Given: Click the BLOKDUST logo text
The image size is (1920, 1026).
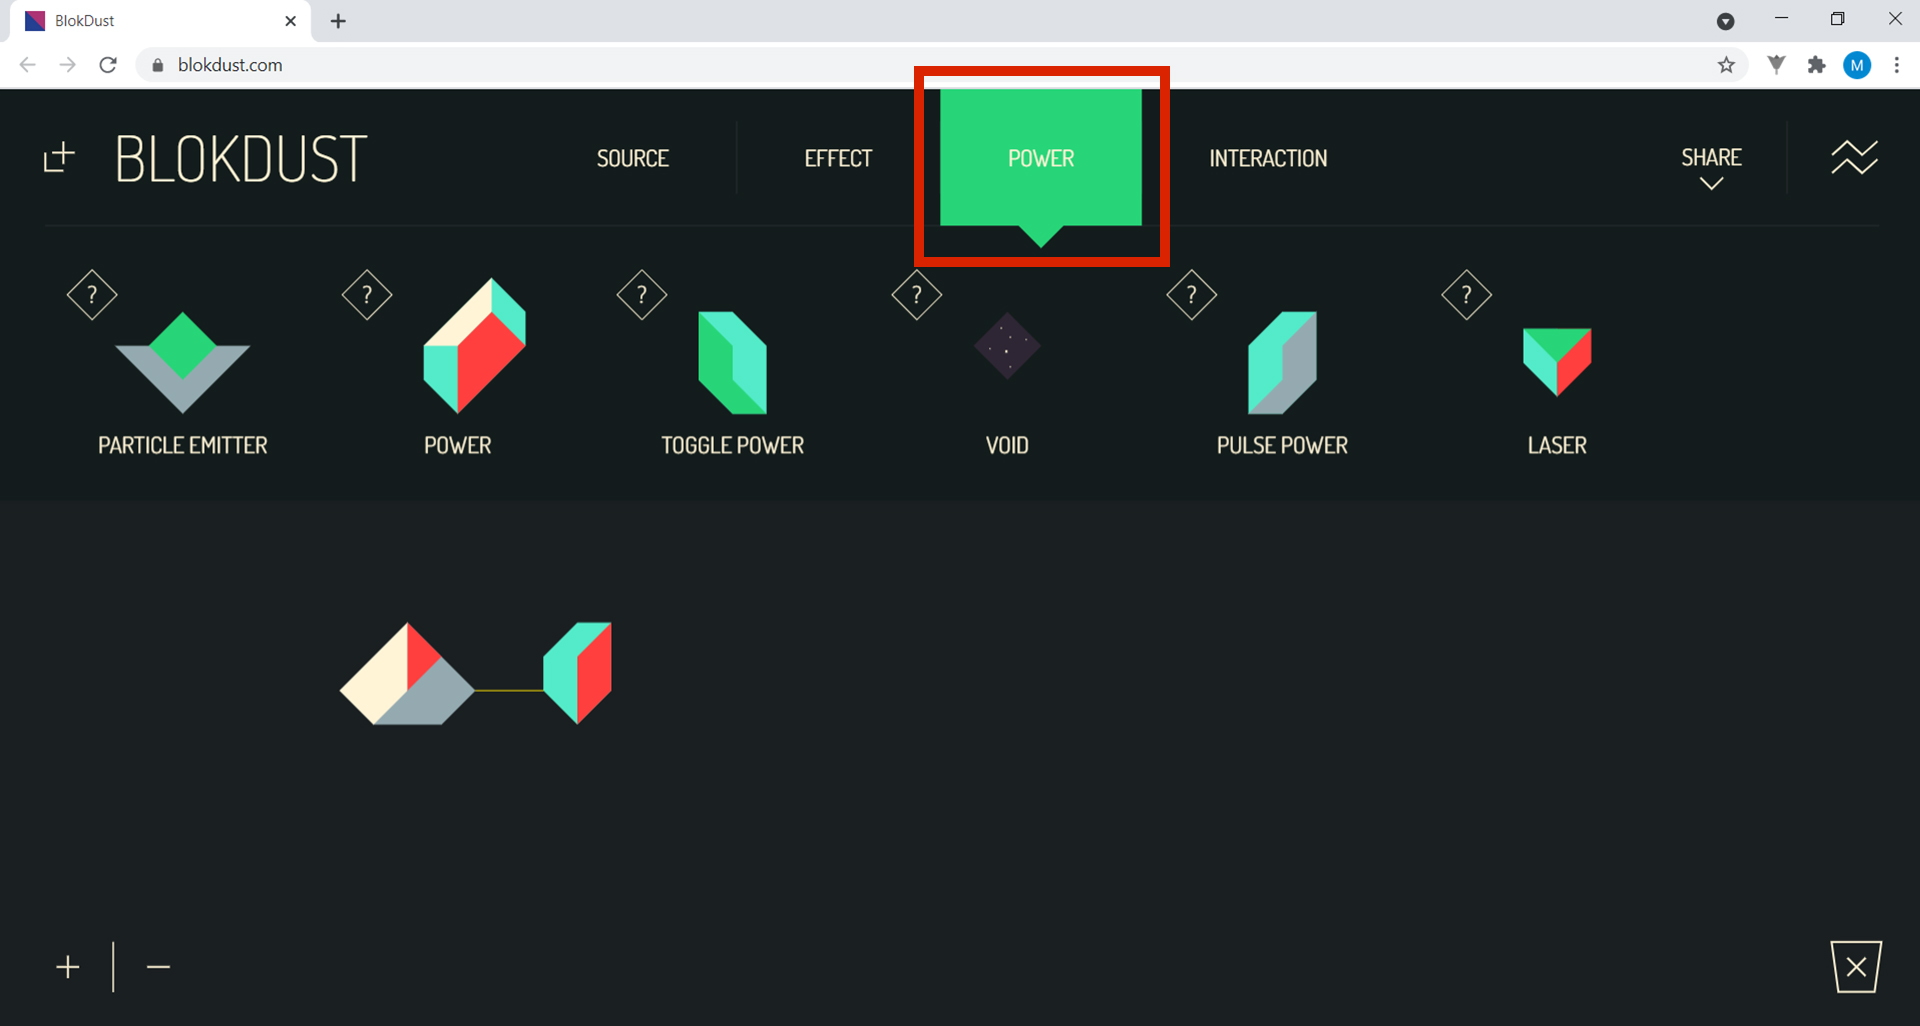Looking at the screenshot, I should pyautogui.click(x=241, y=159).
